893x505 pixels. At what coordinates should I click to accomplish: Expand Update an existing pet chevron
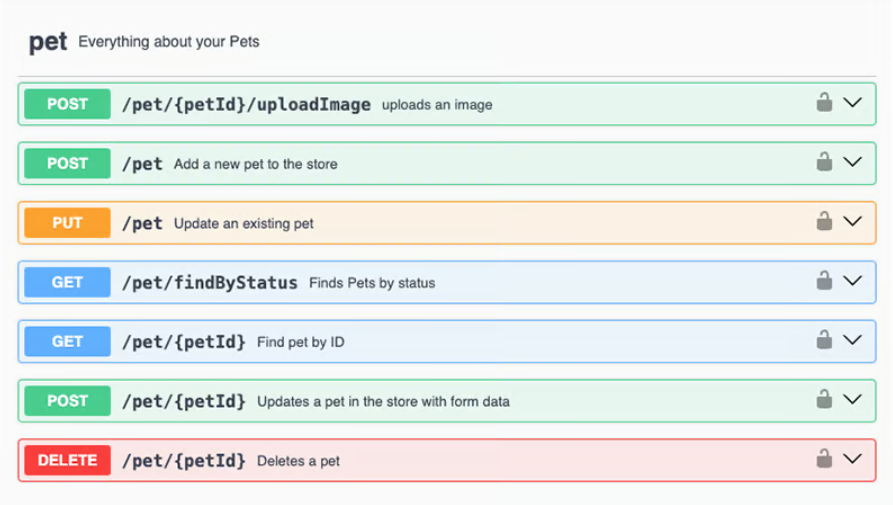pyautogui.click(x=852, y=222)
